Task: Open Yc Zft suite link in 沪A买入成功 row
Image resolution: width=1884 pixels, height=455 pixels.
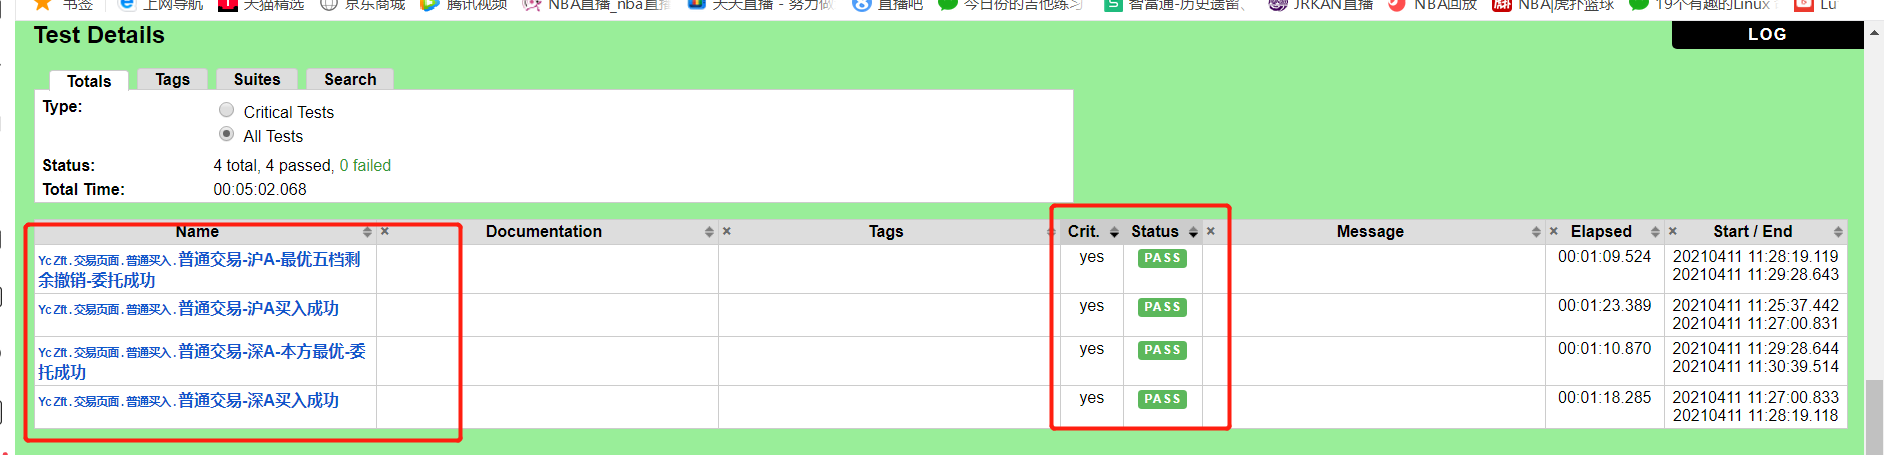Action: coord(53,310)
